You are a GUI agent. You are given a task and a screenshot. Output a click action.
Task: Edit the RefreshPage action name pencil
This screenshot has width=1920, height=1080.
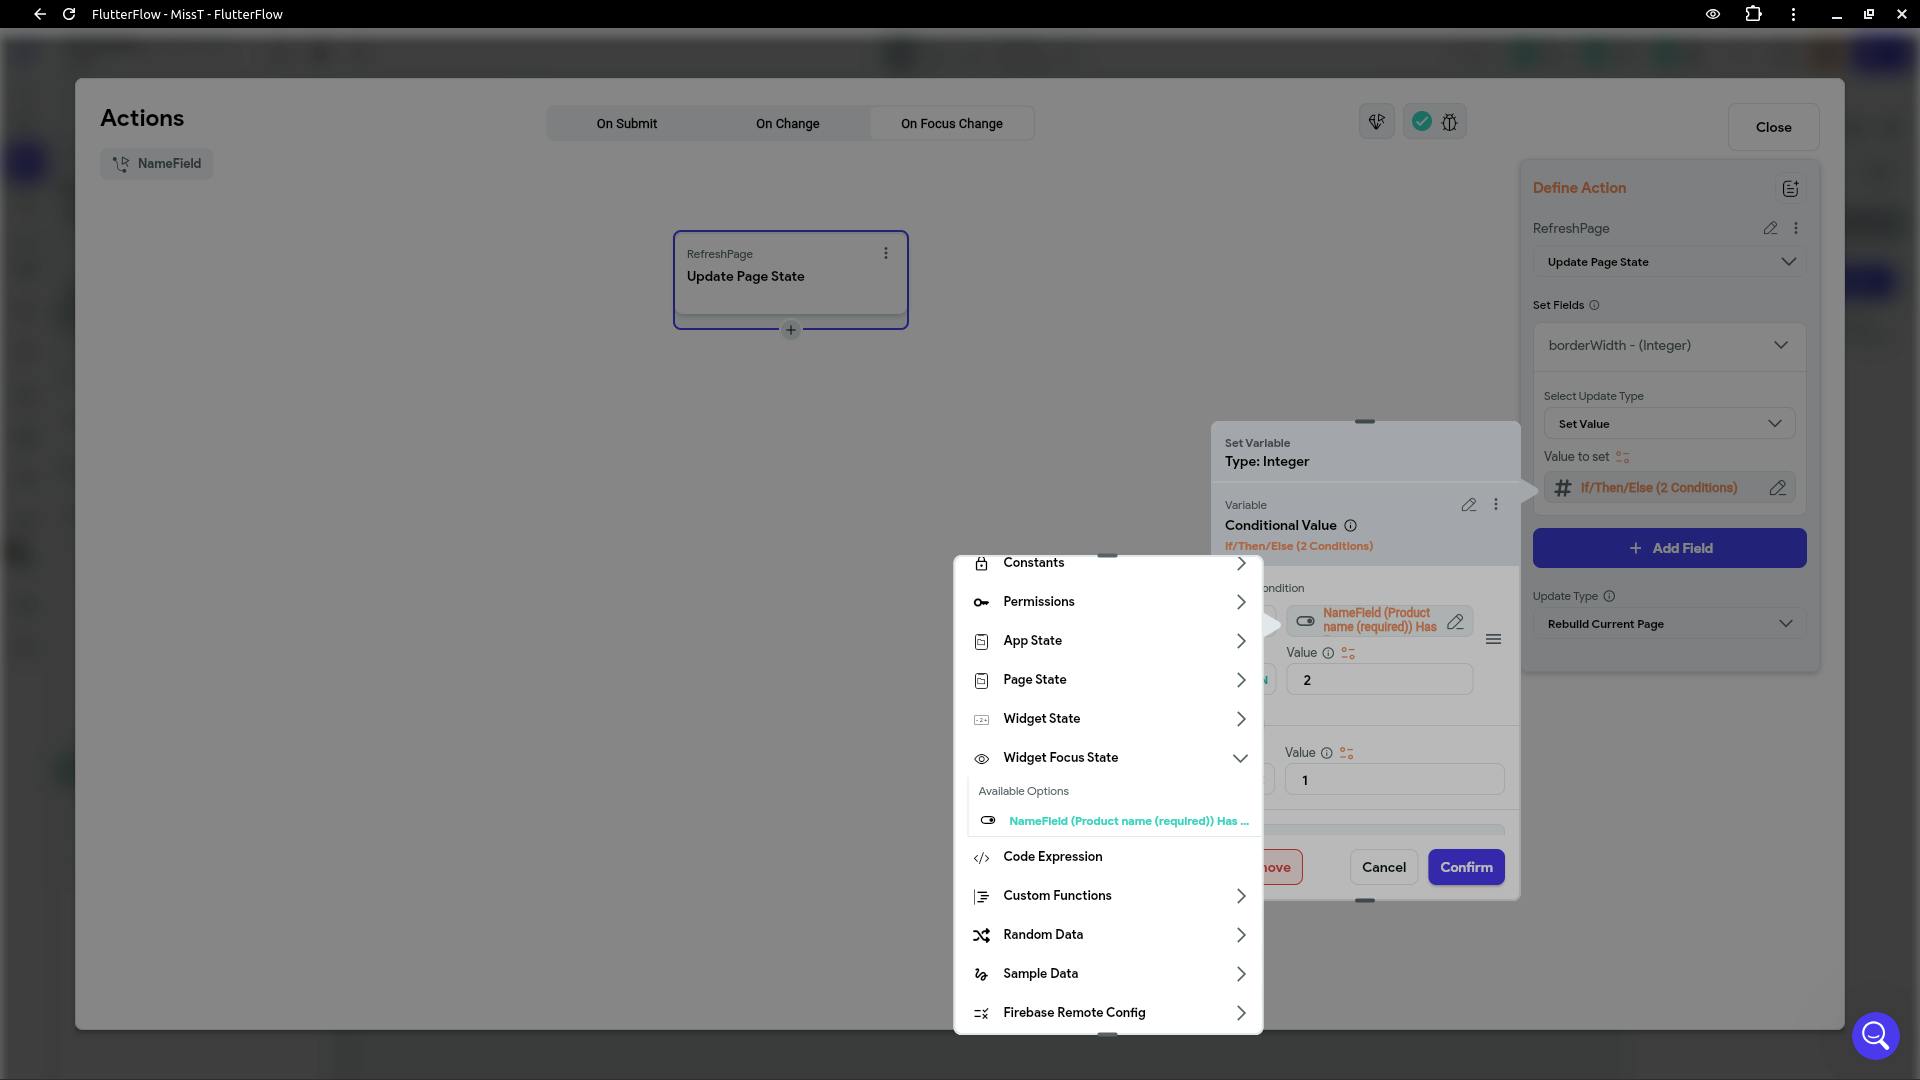pyautogui.click(x=1770, y=228)
